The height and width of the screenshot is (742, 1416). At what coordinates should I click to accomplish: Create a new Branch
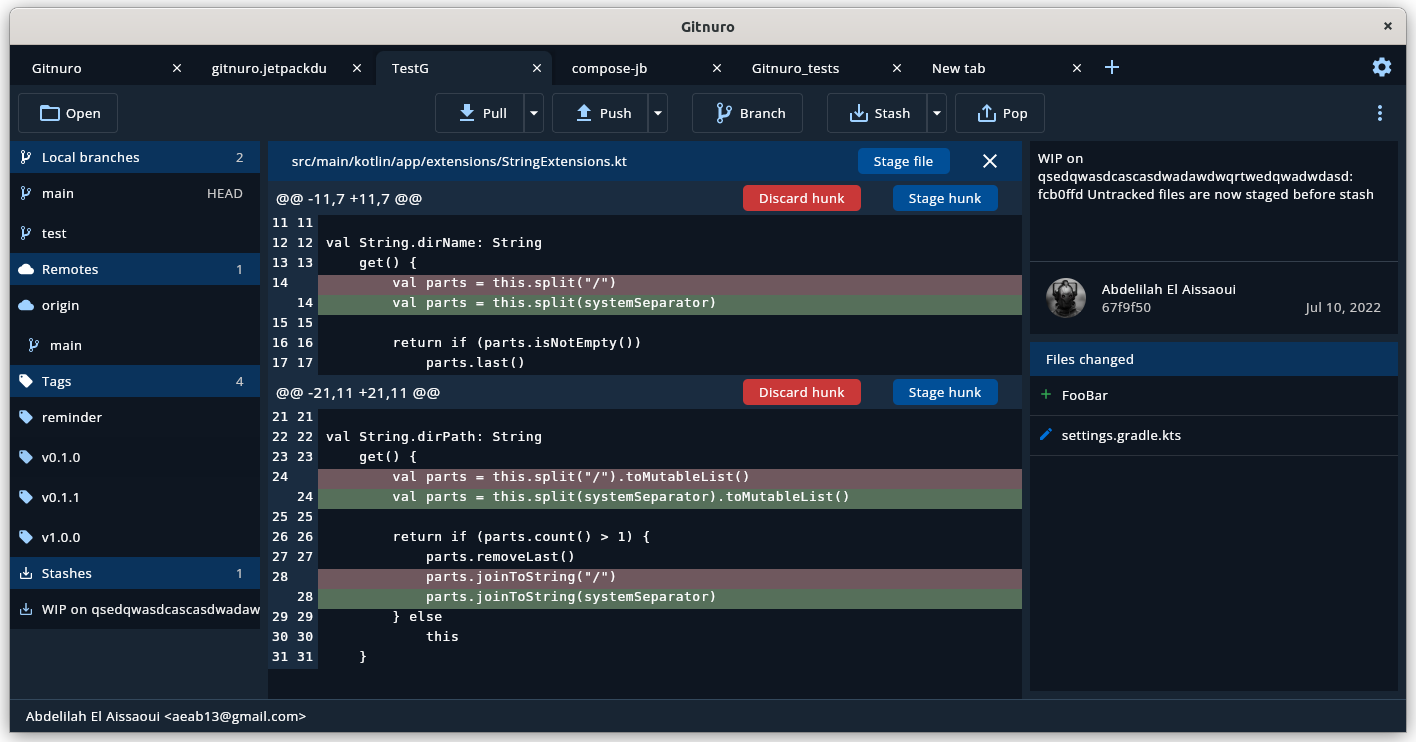click(x=747, y=113)
